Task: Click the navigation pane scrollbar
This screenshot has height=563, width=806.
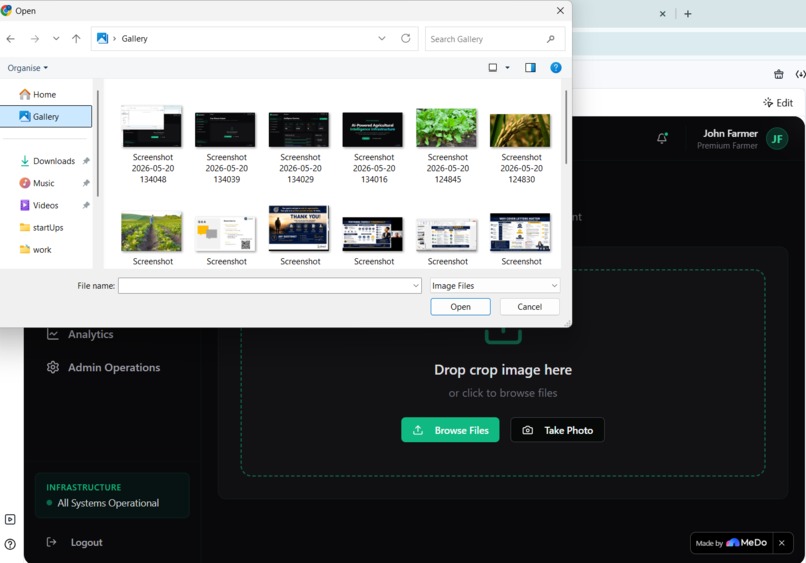Action: click(x=98, y=144)
